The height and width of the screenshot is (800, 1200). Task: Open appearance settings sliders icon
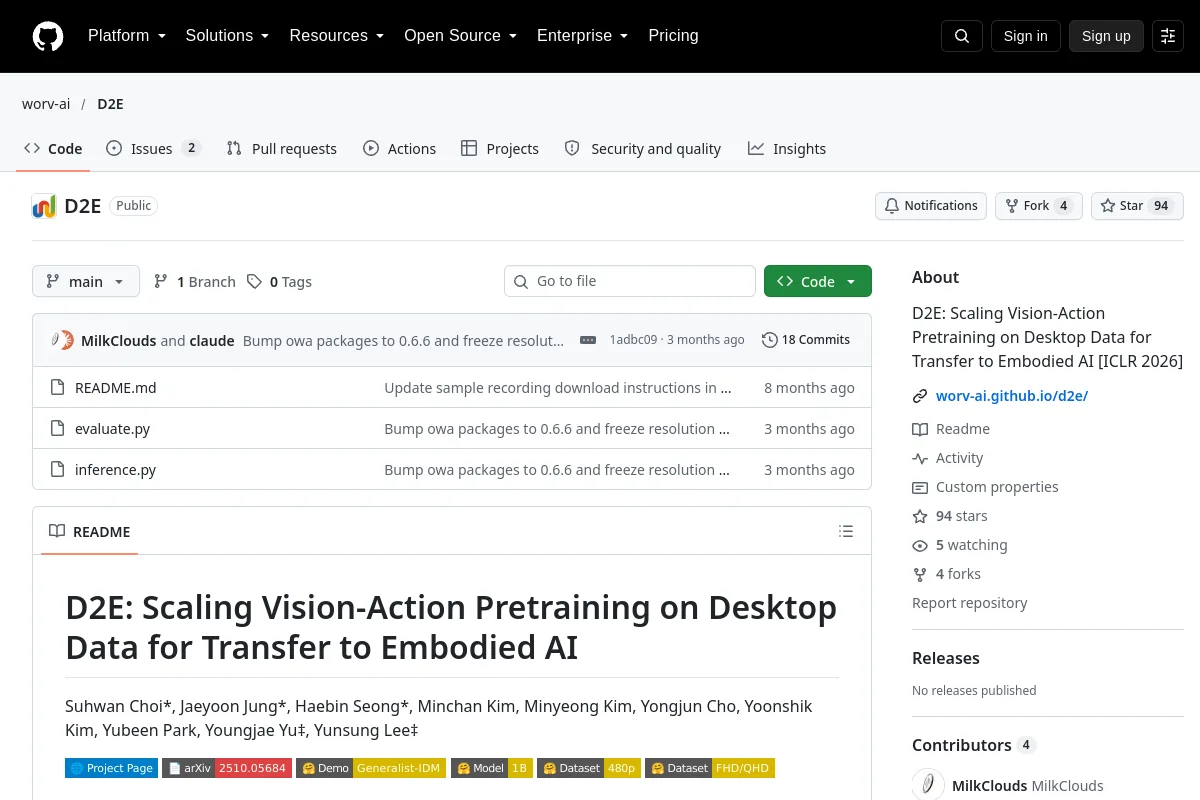coord(1168,36)
